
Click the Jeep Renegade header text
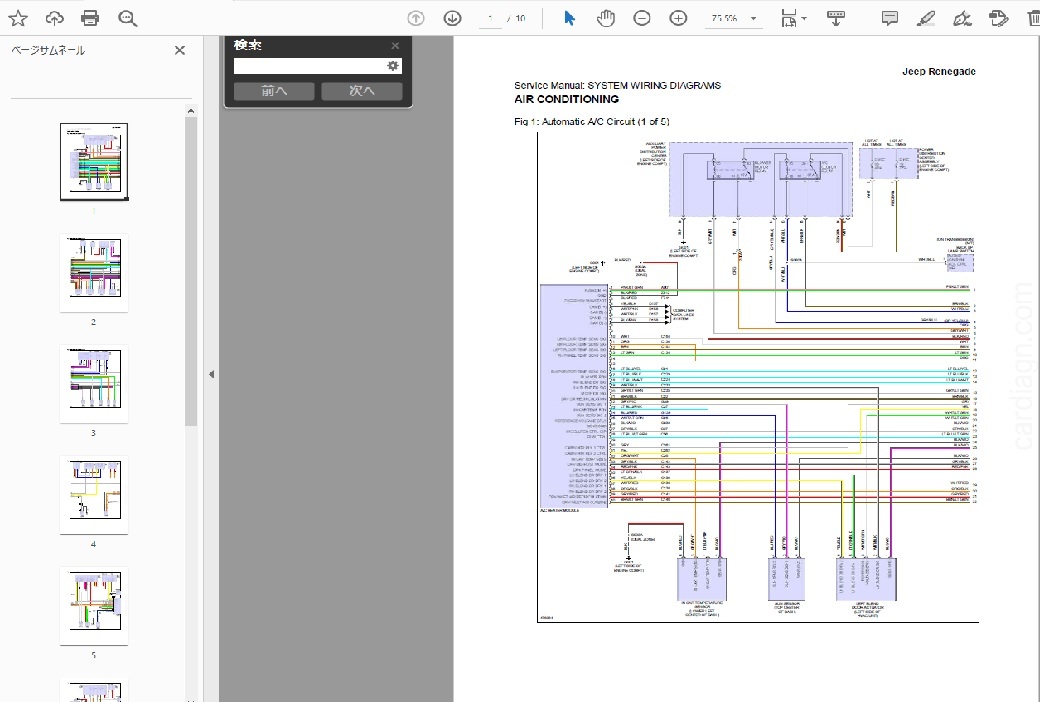[939, 72]
